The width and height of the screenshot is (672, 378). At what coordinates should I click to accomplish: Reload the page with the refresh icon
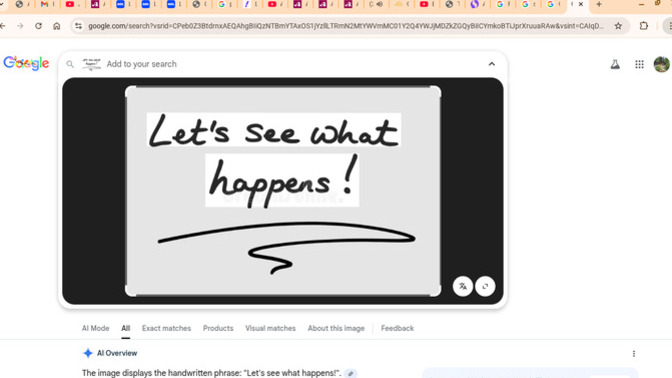tap(39, 26)
